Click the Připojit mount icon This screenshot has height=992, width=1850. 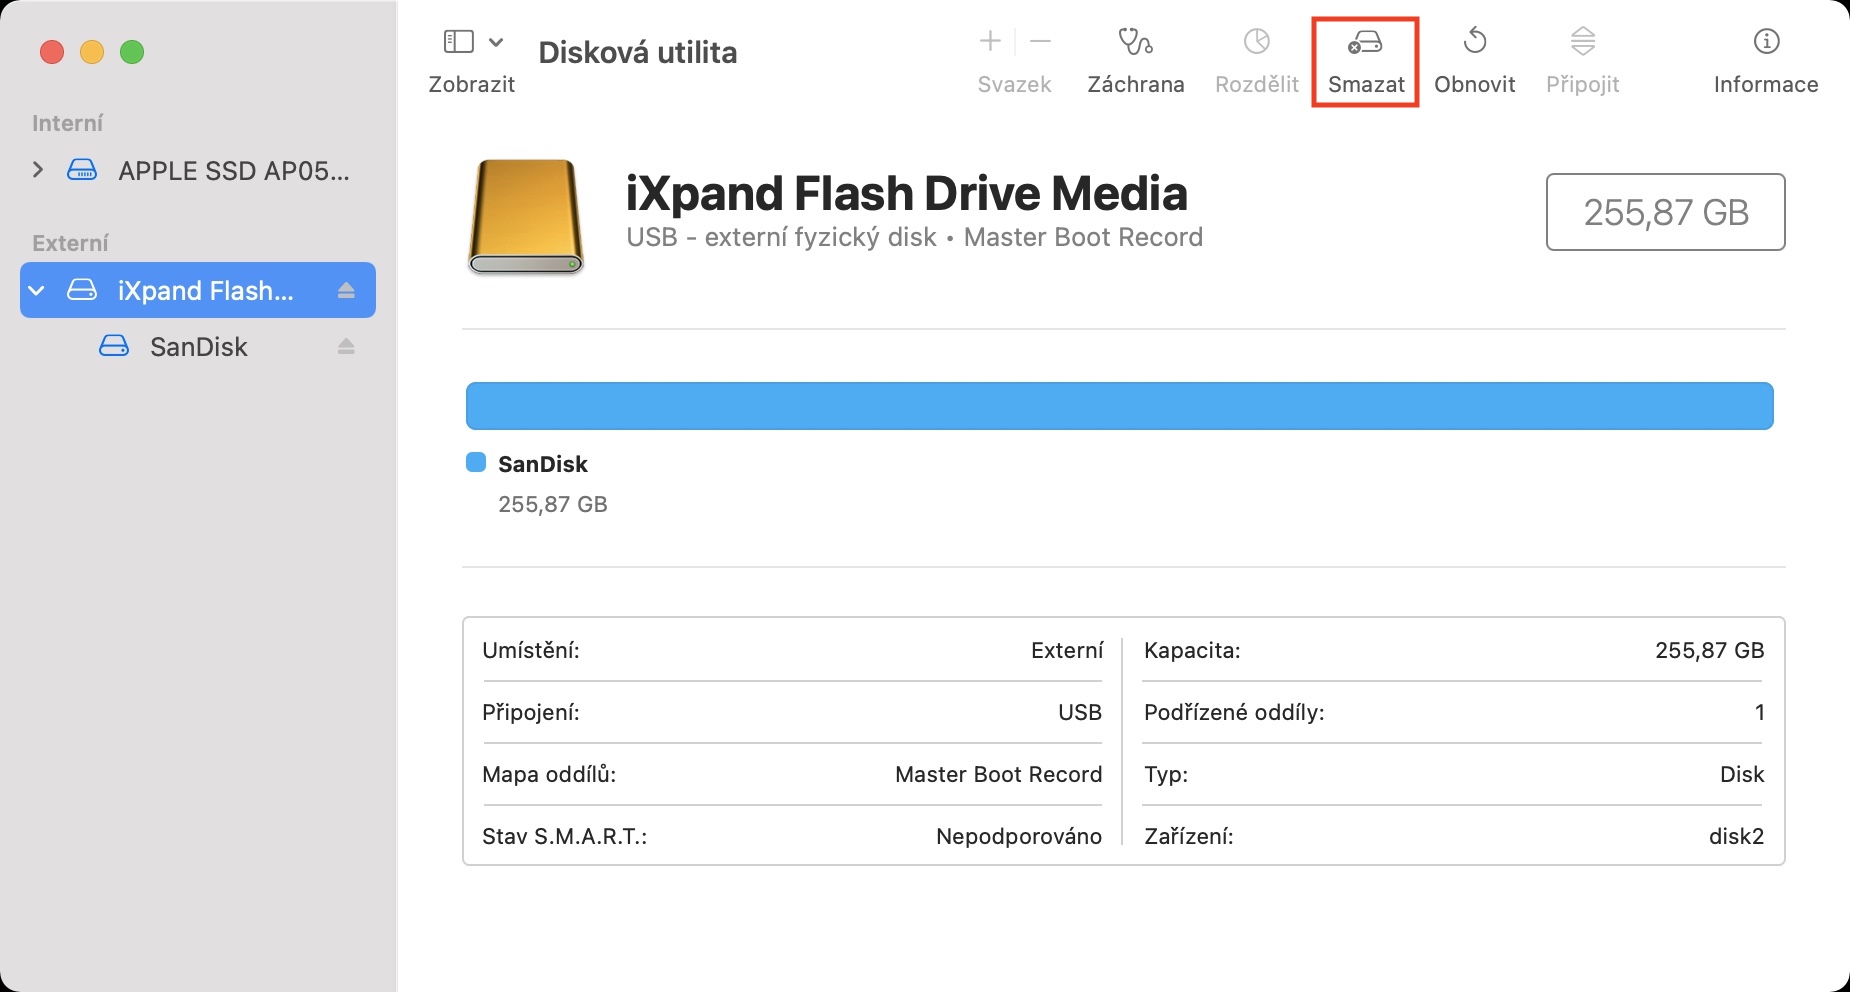[x=1582, y=42]
